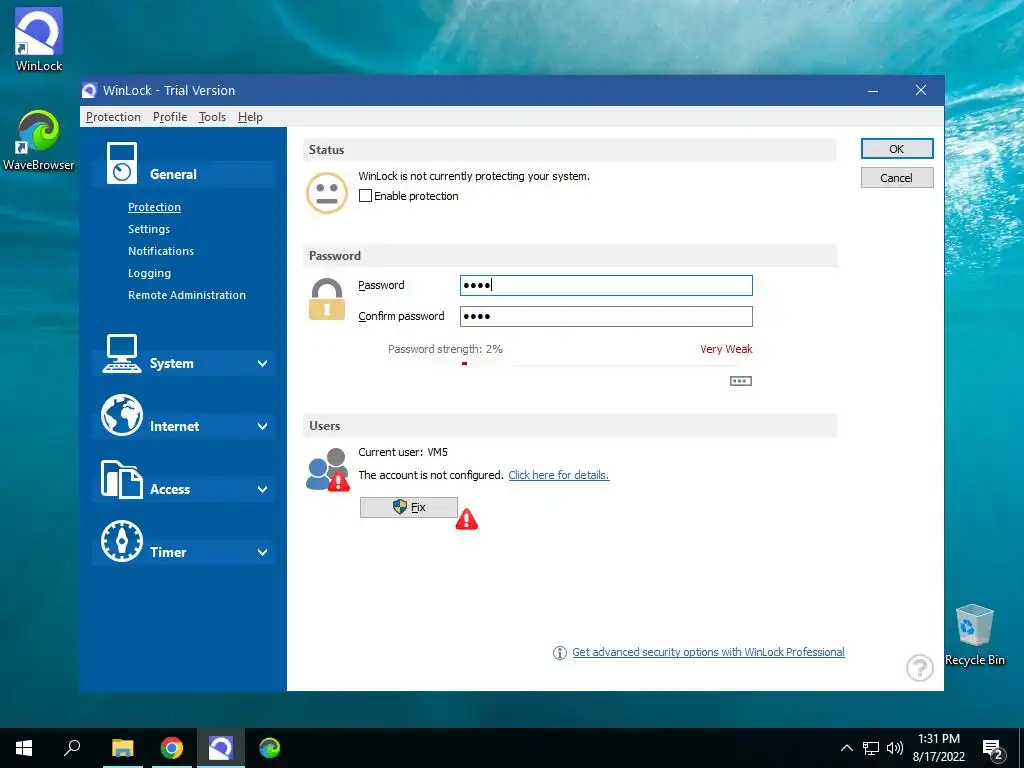Click the users warning icon
Image resolution: width=1024 pixels, height=768 pixels.
[x=328, y=470]
